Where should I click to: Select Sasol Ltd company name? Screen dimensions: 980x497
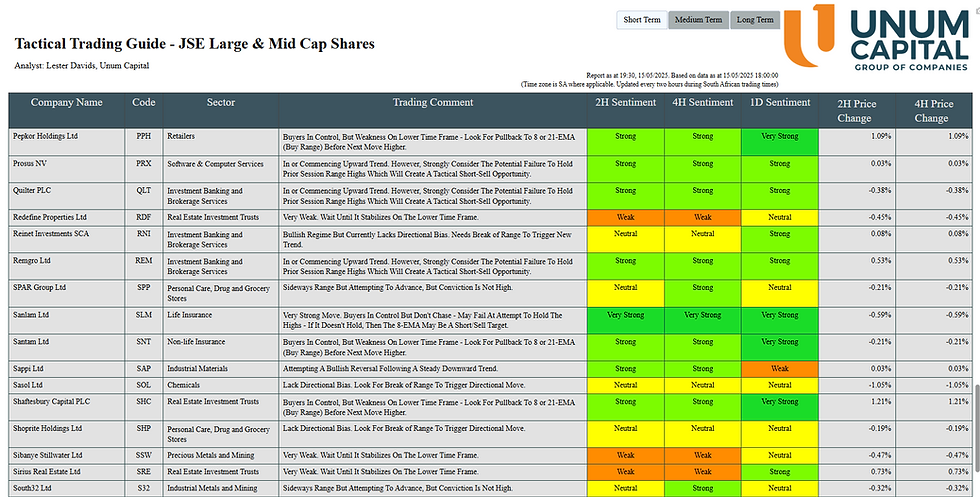[x=28, y=385]
